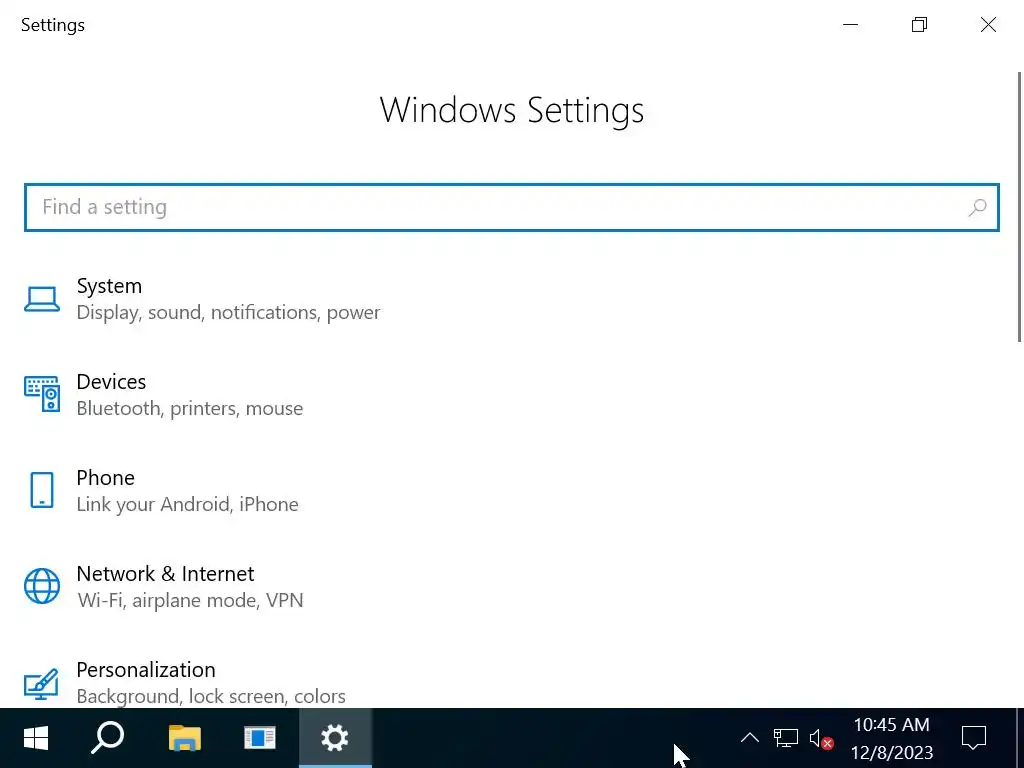Screen dimensions: 1024x768
Task: Open the System settings laptop icon
Action: (42, 299)
